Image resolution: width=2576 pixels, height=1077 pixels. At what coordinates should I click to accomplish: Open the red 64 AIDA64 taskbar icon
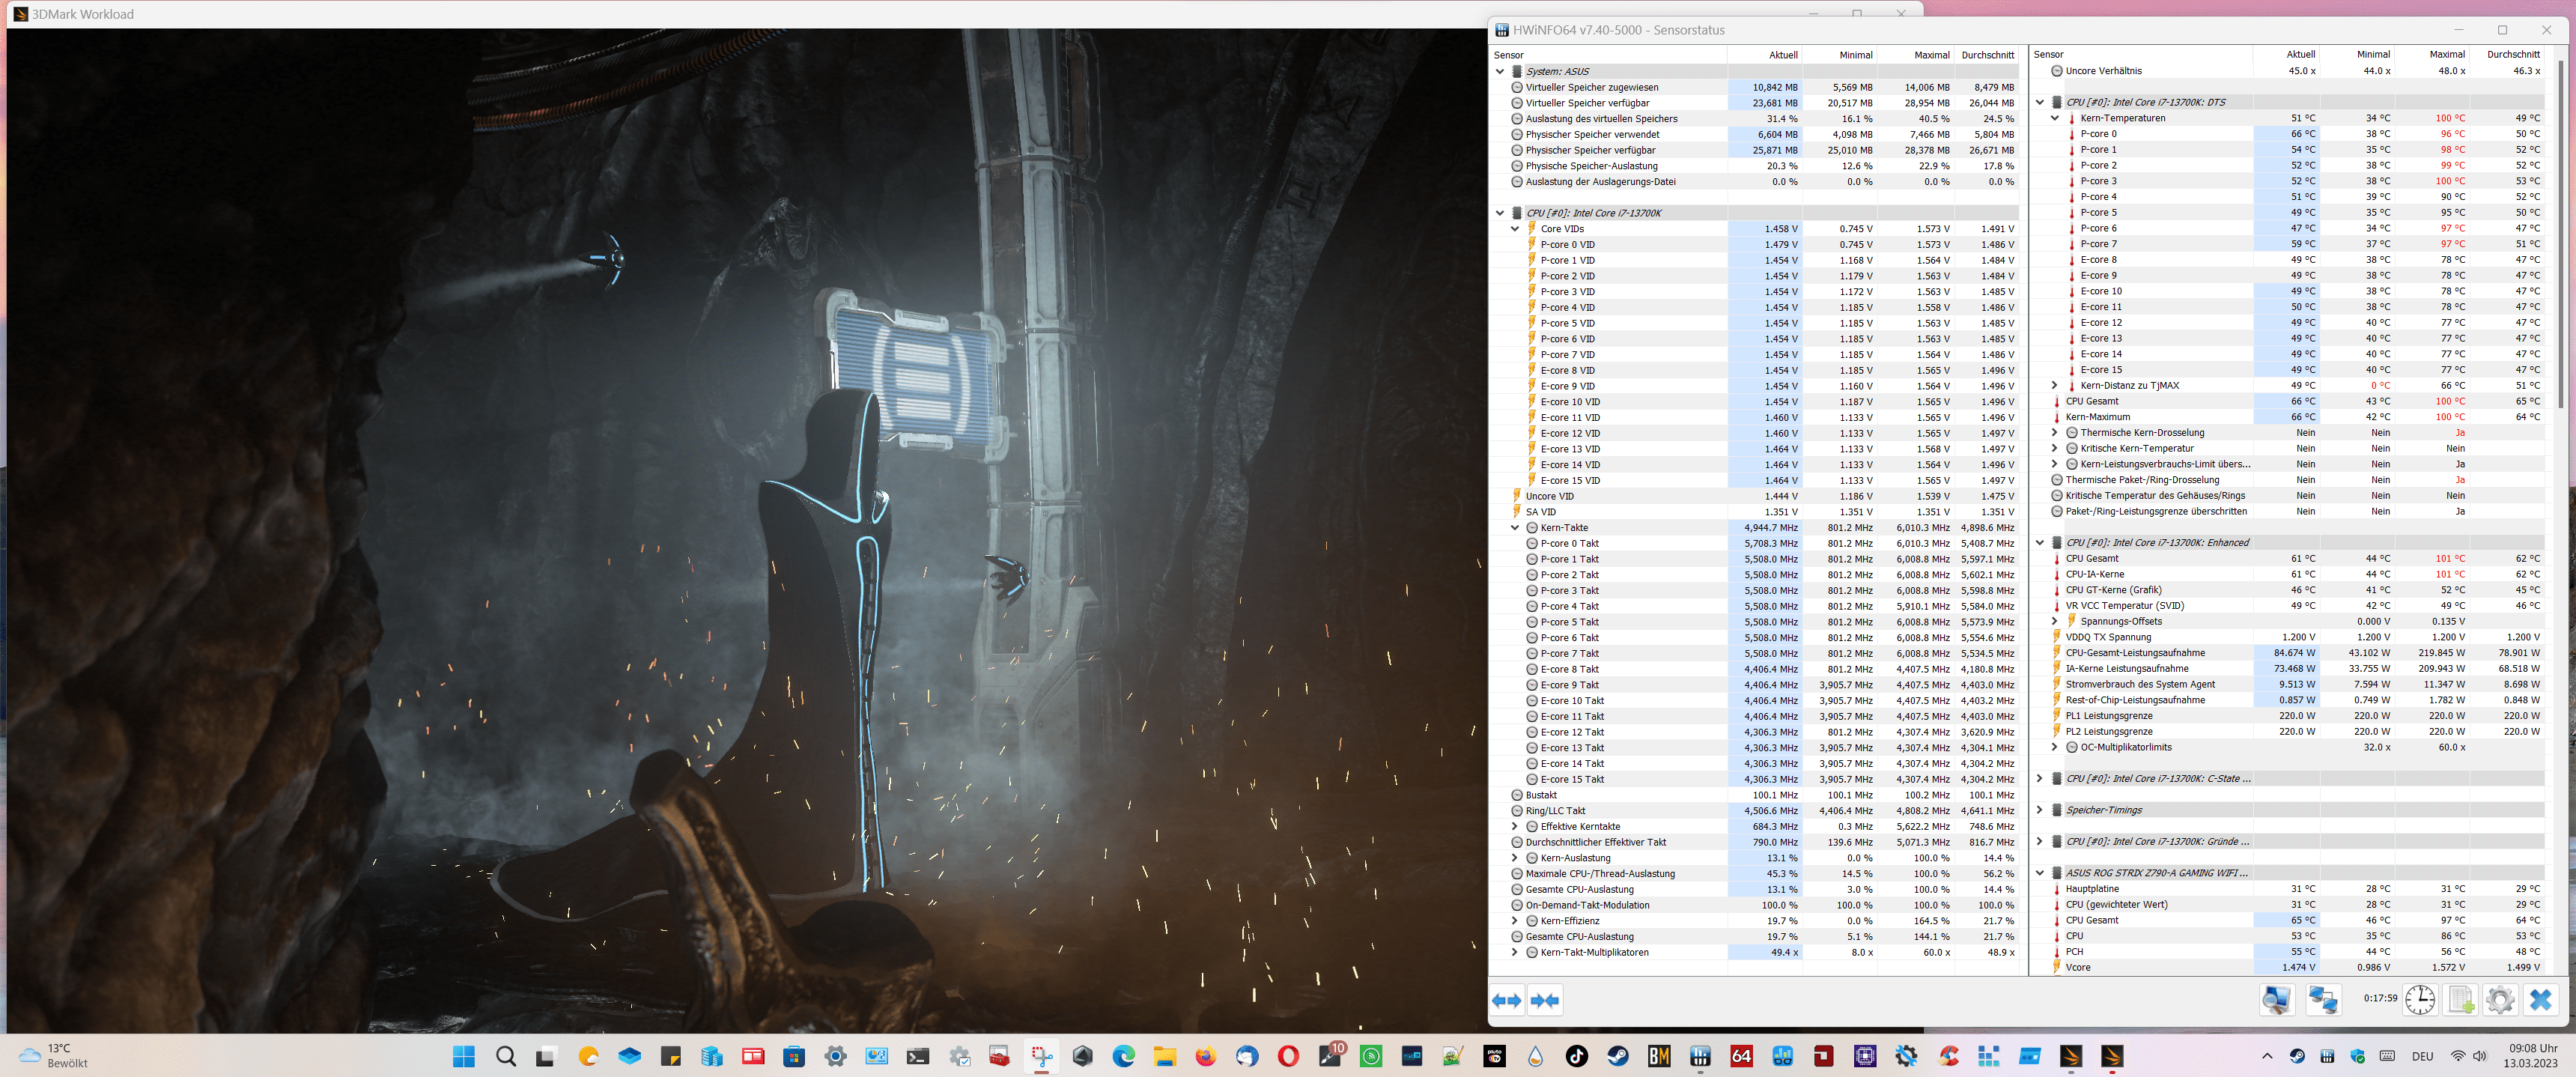click(1741, 1056)
